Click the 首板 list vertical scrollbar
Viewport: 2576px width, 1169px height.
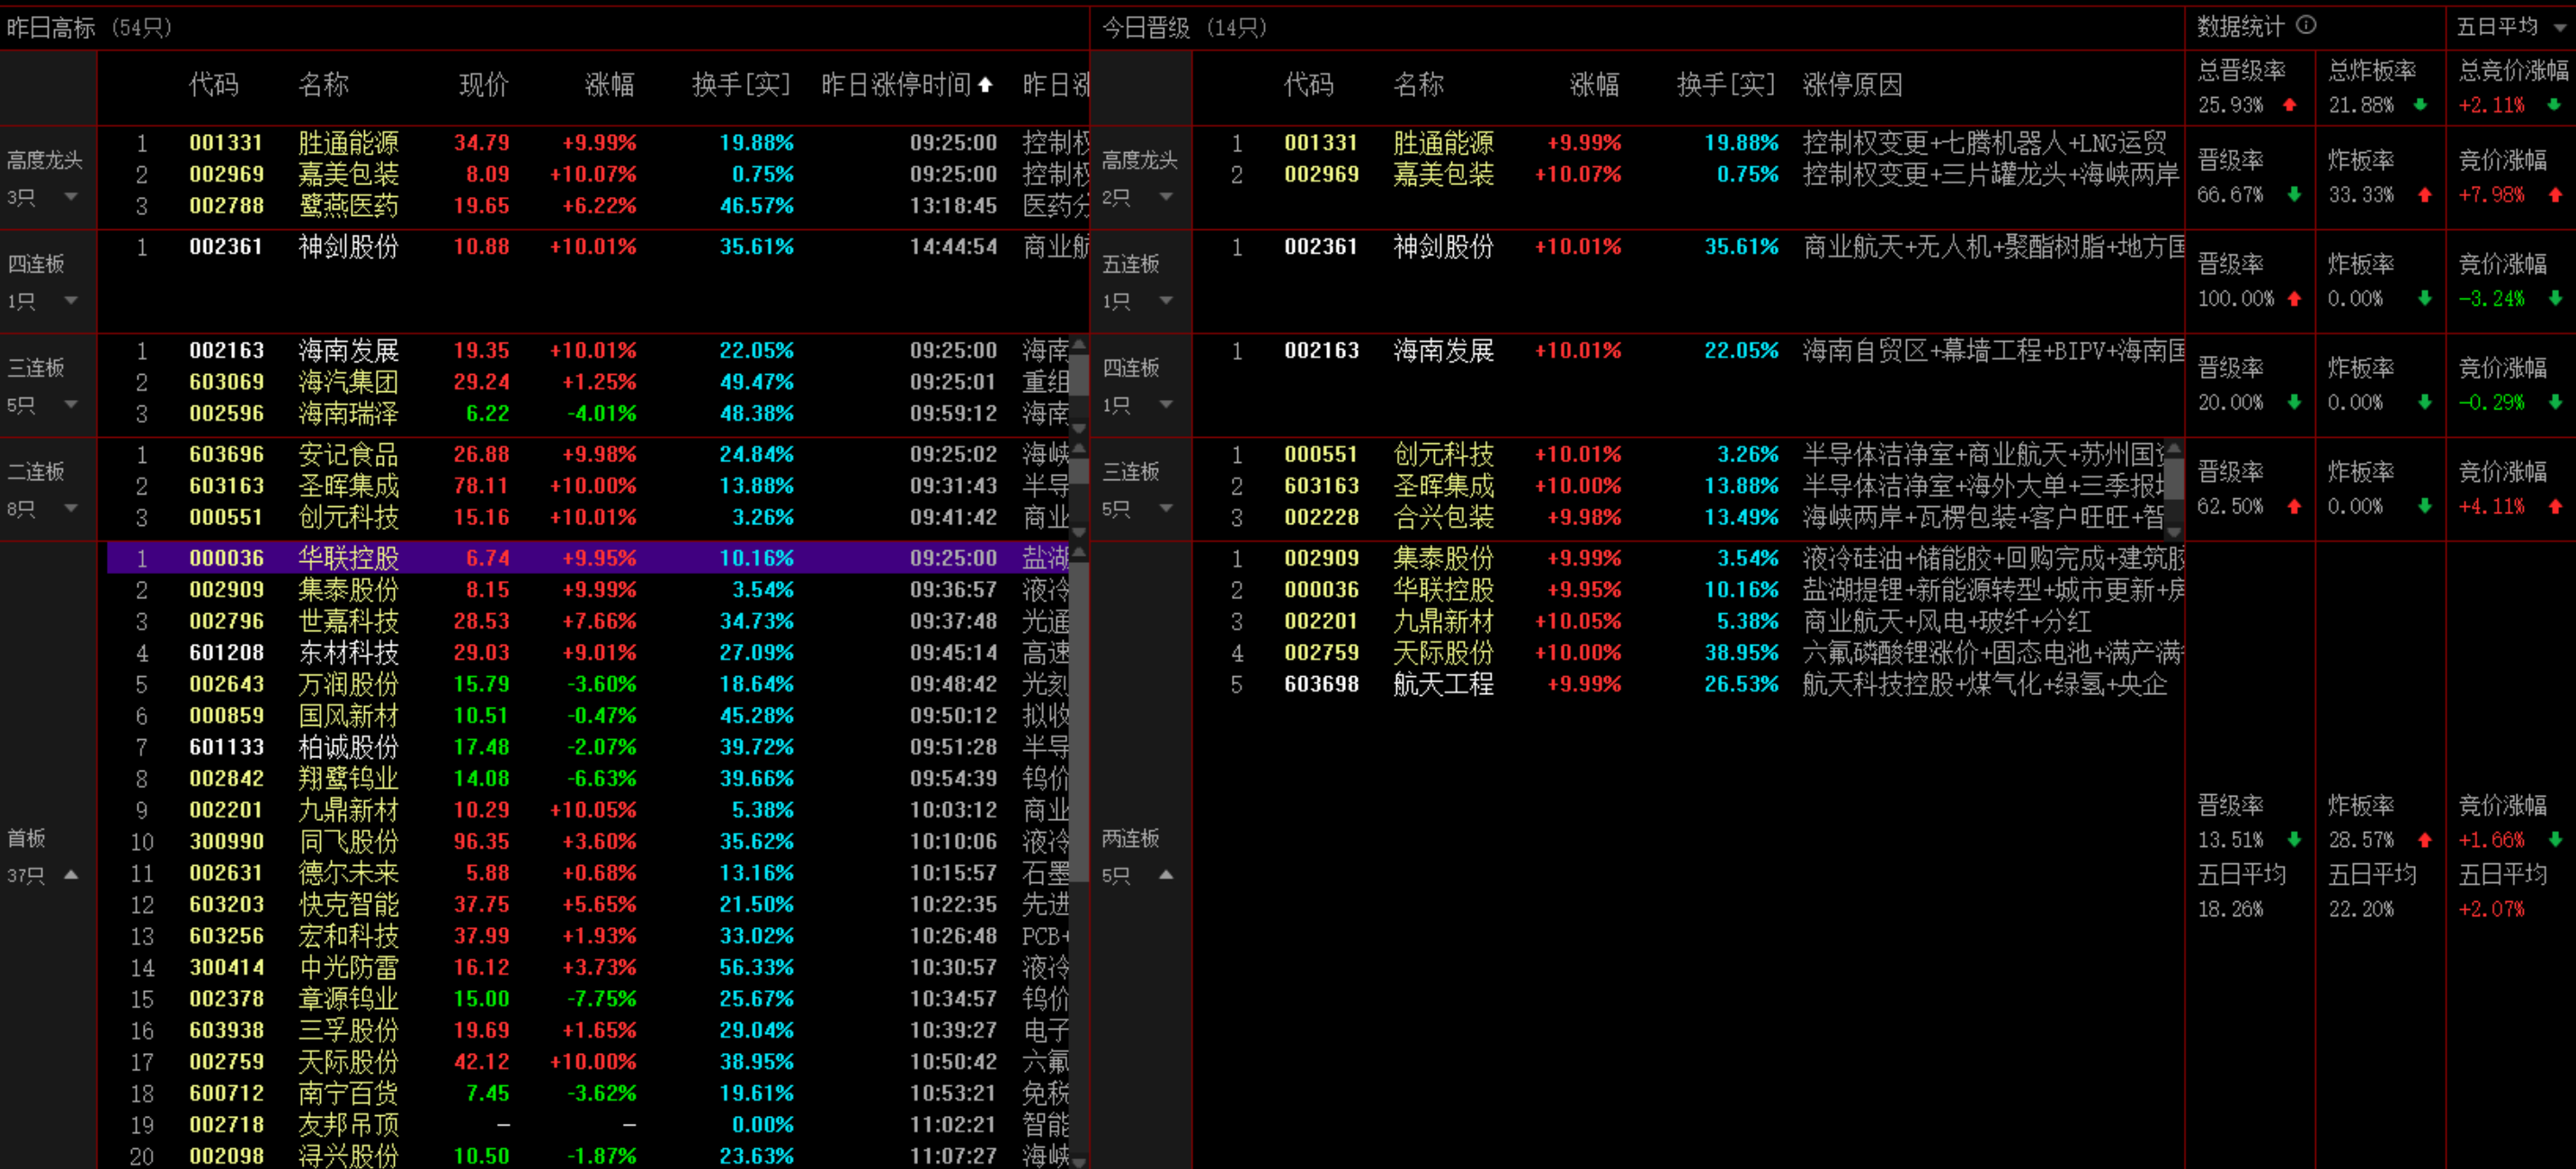[1079, 720]
